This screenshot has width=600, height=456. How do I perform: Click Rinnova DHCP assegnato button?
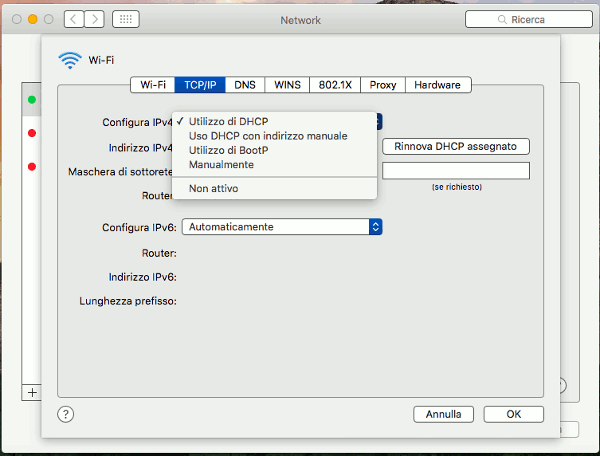(455, 146)
